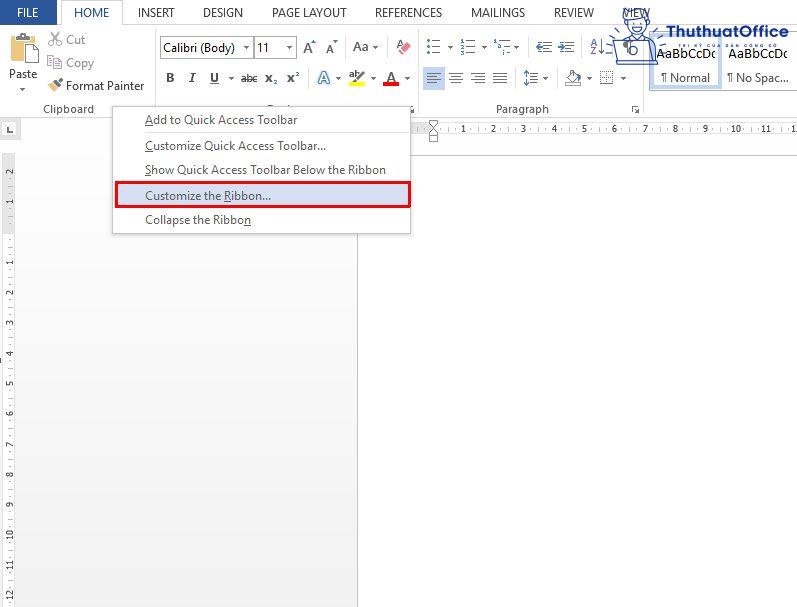Screen dimensions: 797x607
Task: Toggle Align Right paragraph alignment
Action: [x=478, y=78]
